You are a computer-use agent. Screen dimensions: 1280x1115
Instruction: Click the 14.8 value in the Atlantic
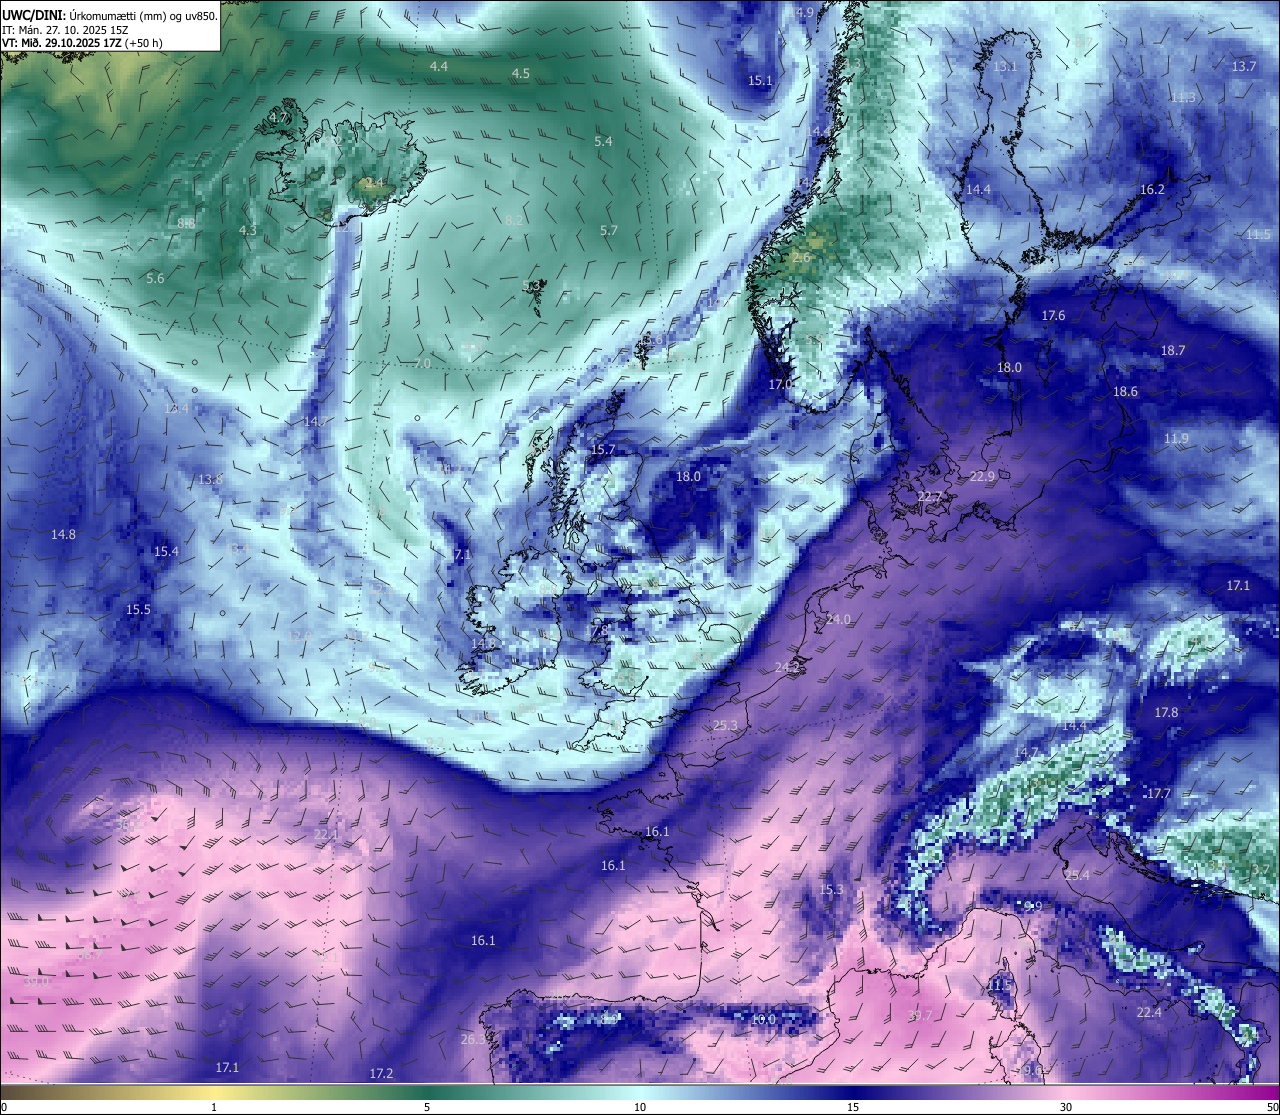pyautogui.click(x=63, y=535)
